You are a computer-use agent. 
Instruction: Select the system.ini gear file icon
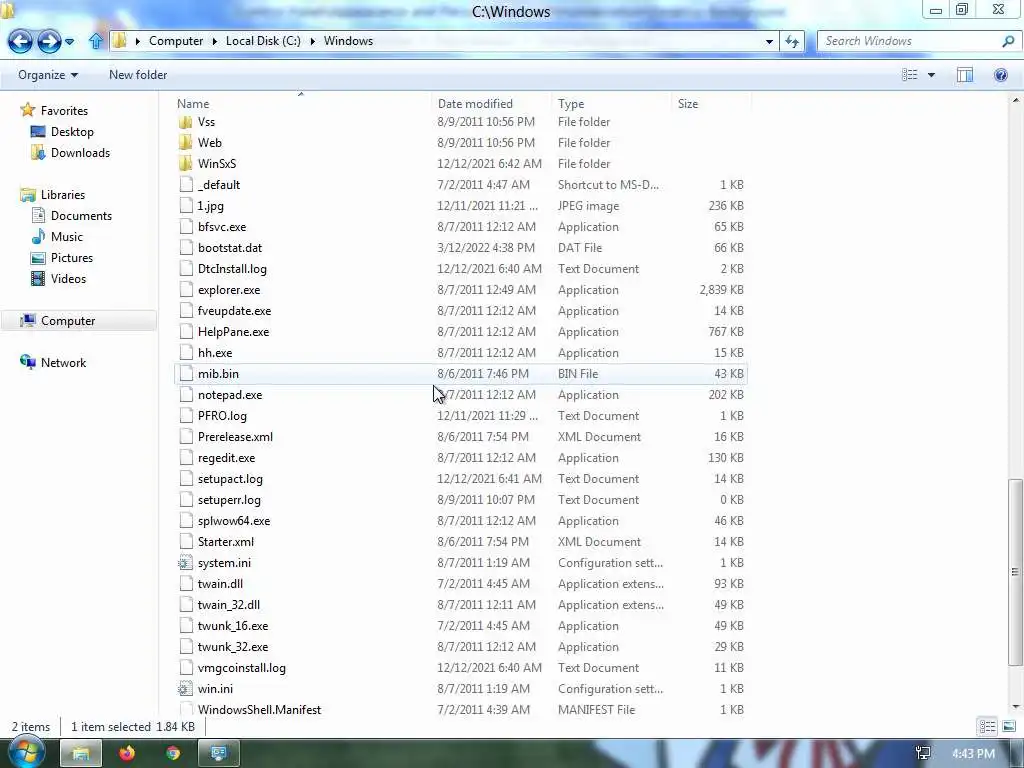tap(185, 563)
